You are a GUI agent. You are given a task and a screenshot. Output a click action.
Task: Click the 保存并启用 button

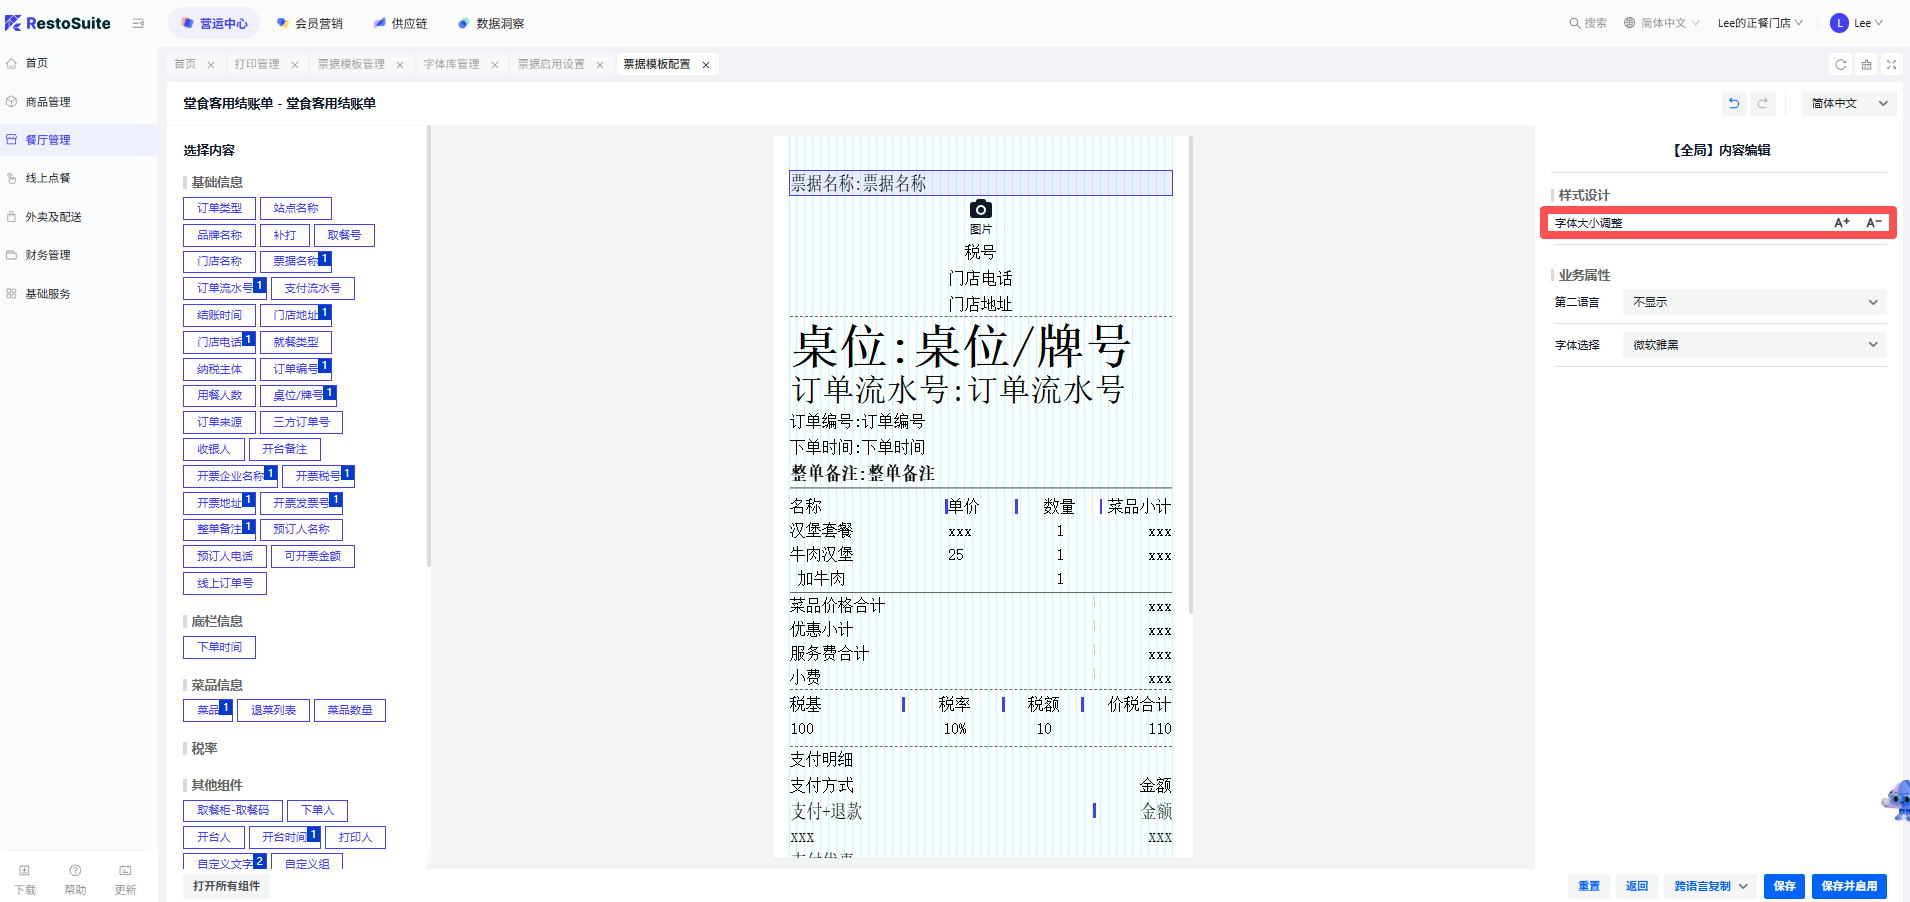pos(1849,886)
